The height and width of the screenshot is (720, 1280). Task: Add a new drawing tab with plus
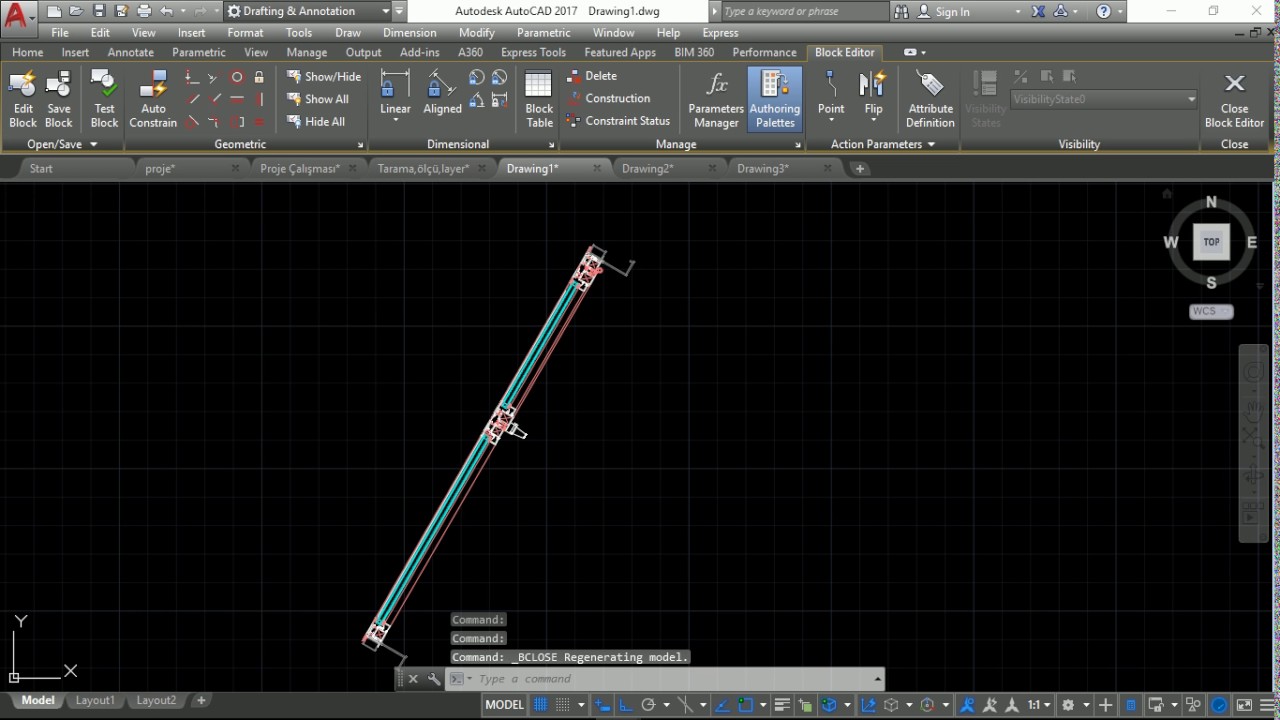[860, 168]
